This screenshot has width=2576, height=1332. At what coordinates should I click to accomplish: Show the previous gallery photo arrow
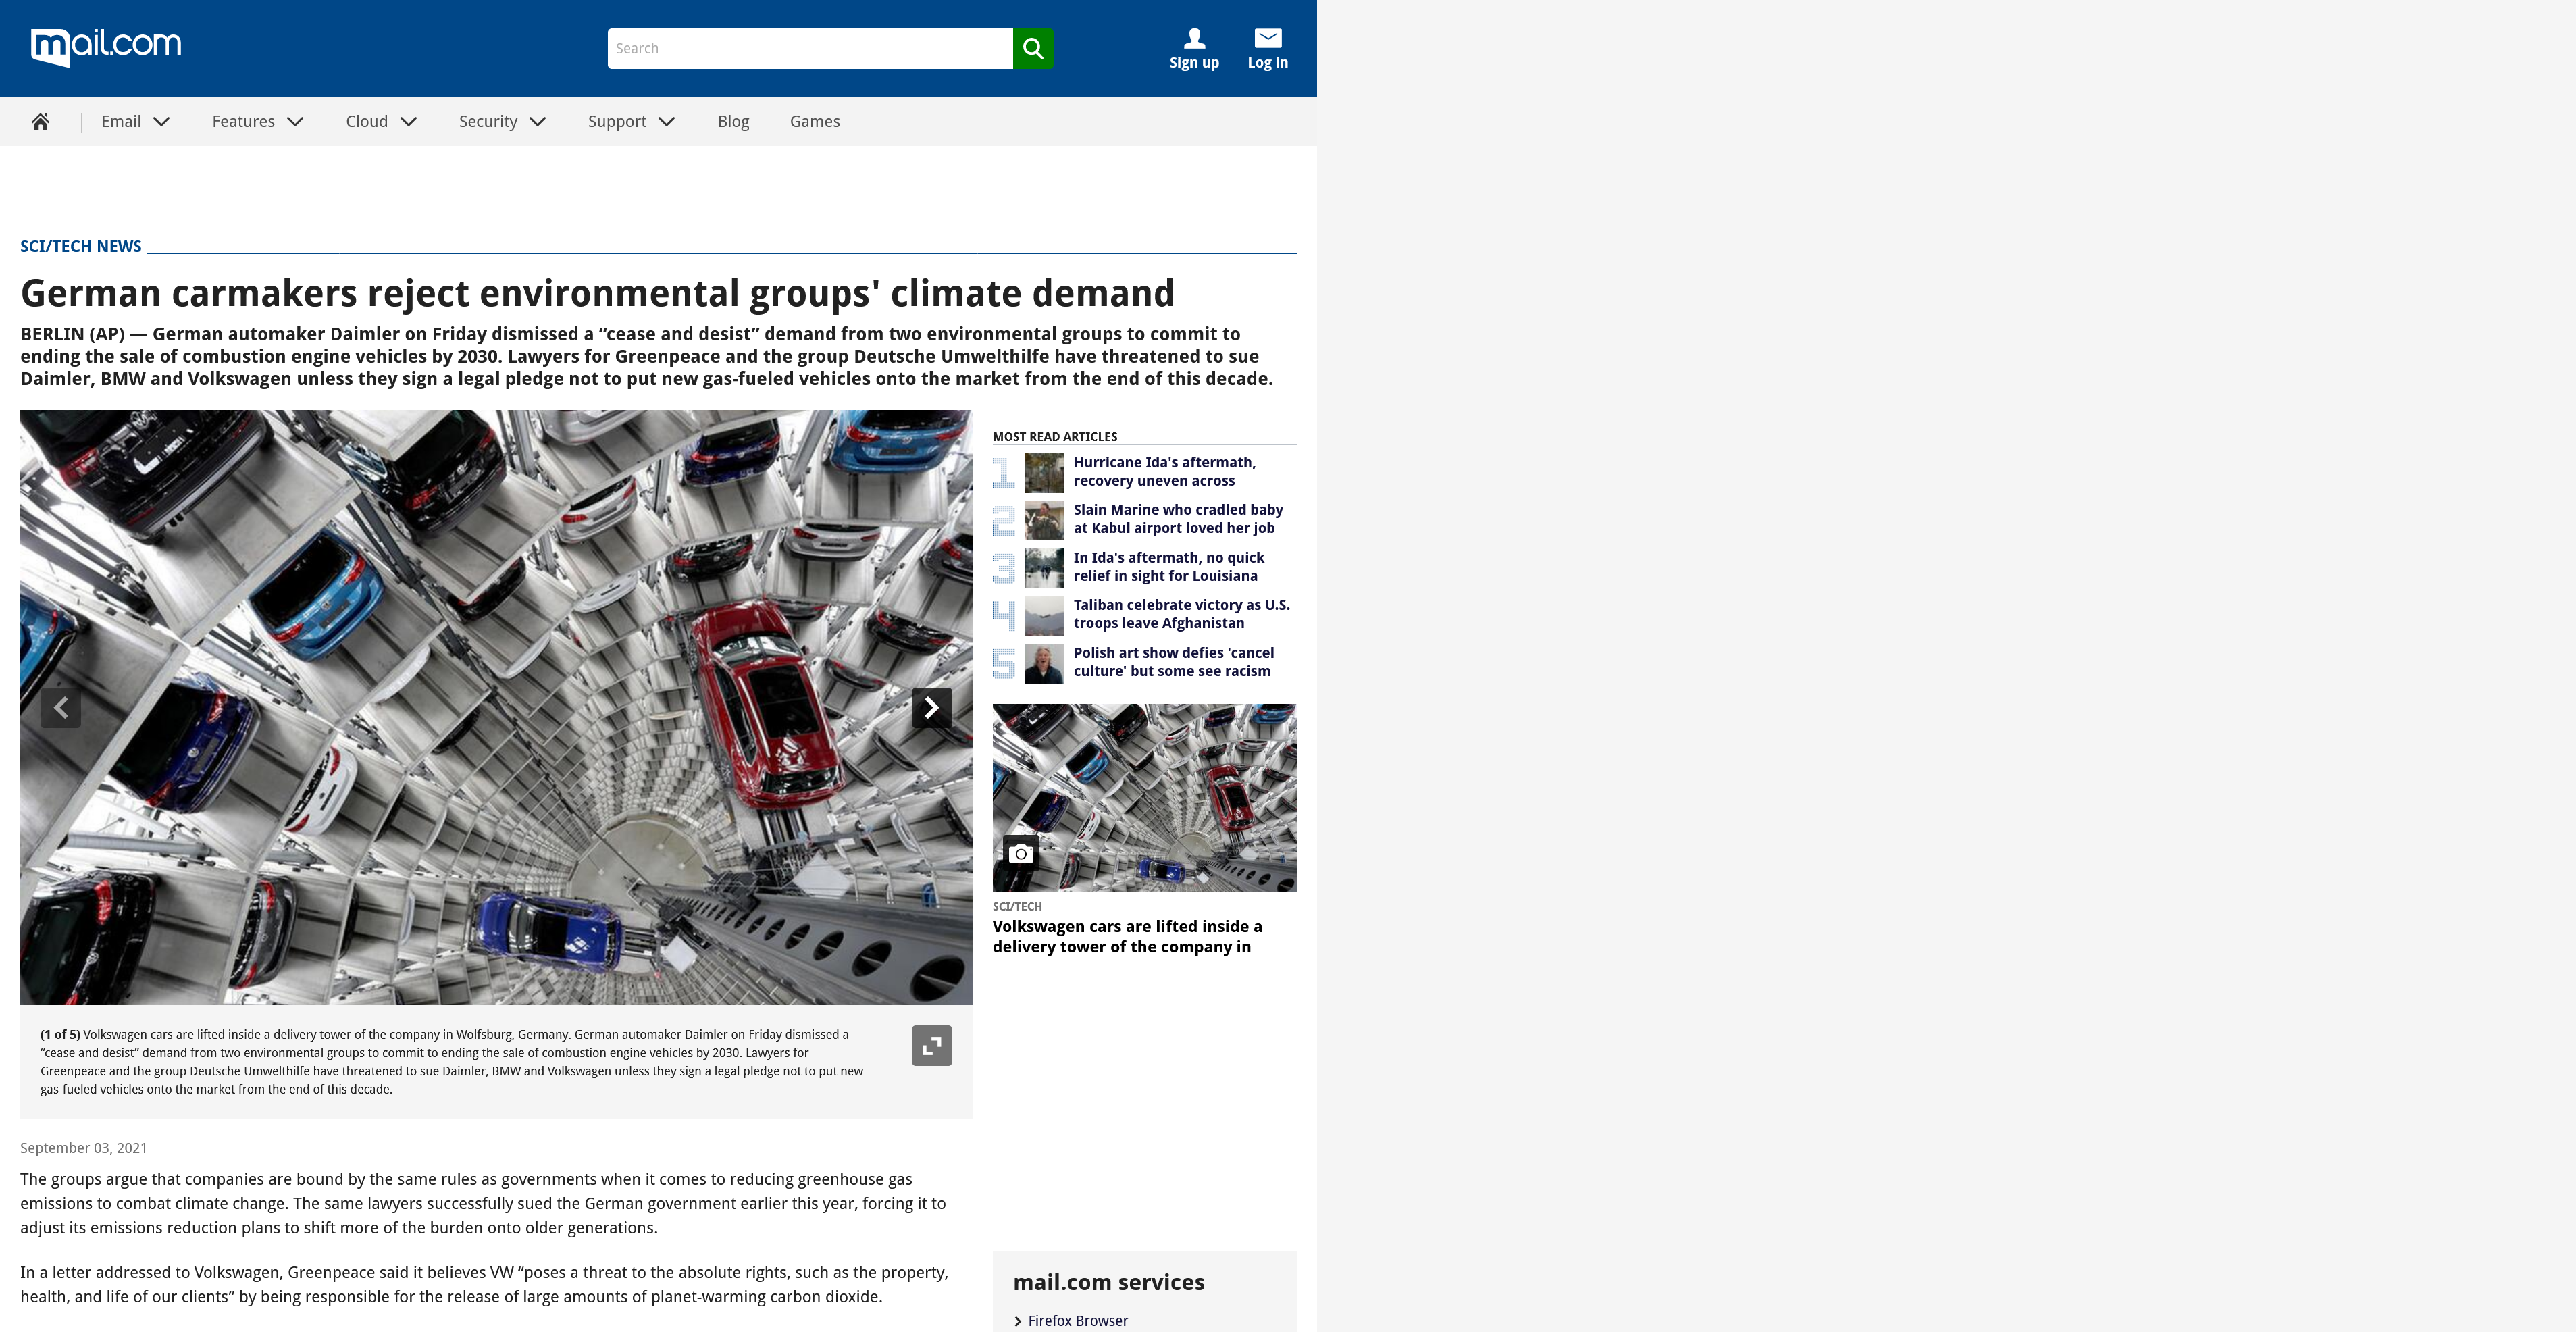(61, 708)
